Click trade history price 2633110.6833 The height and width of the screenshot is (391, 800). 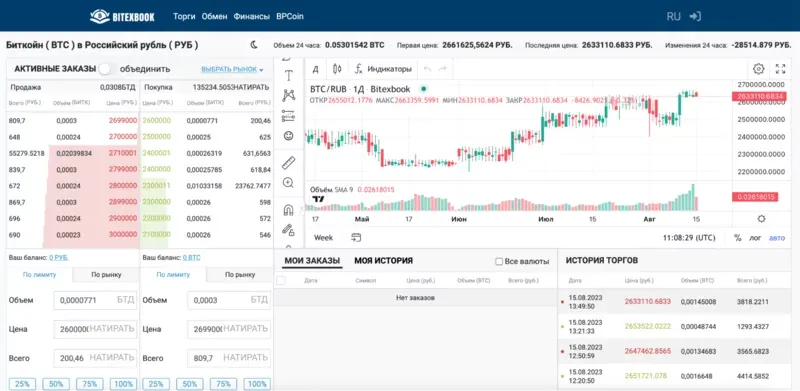point(647,302)
